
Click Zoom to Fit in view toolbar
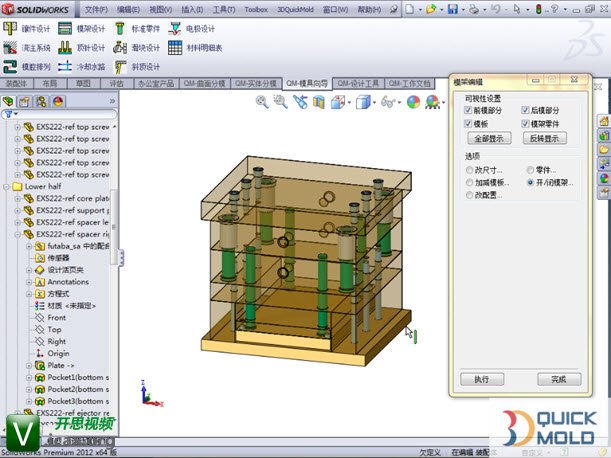pyautogui.click(x=262, y=102)
